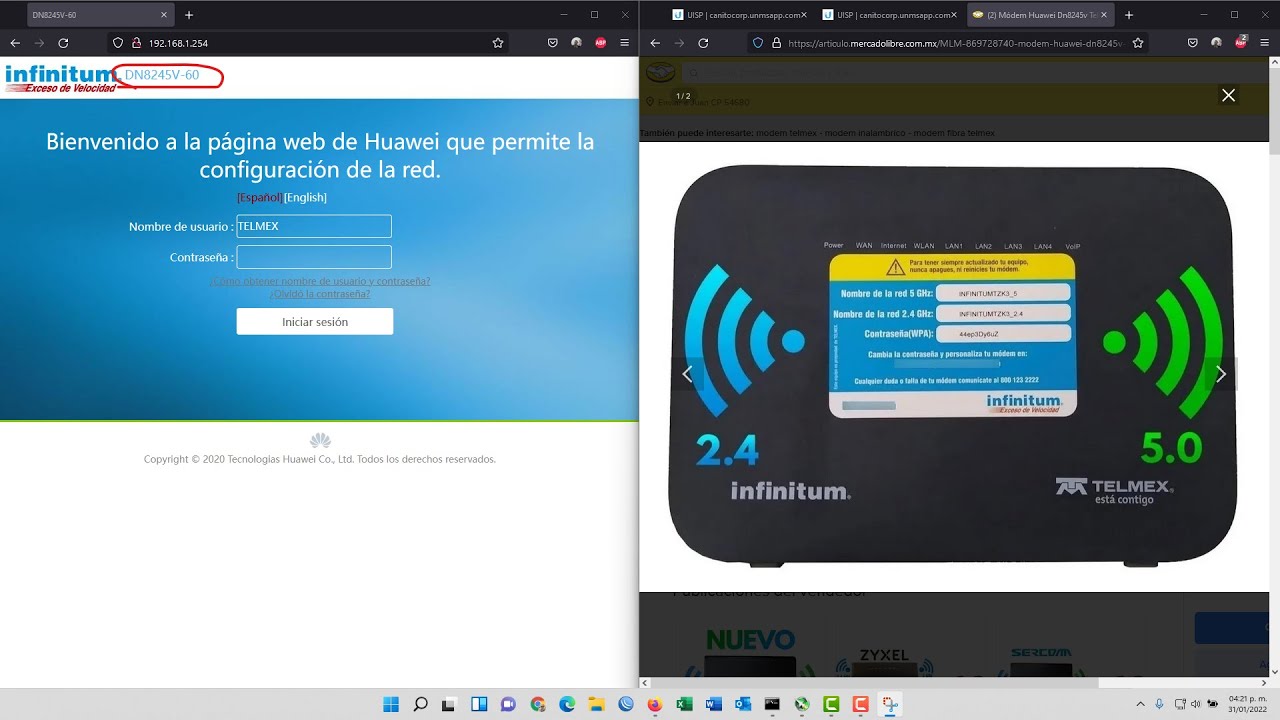The width and height of the screenshot is (1280, 720).
Task: Show tracking protection shield for 192.168.1.254
Action: click(119, 43)
